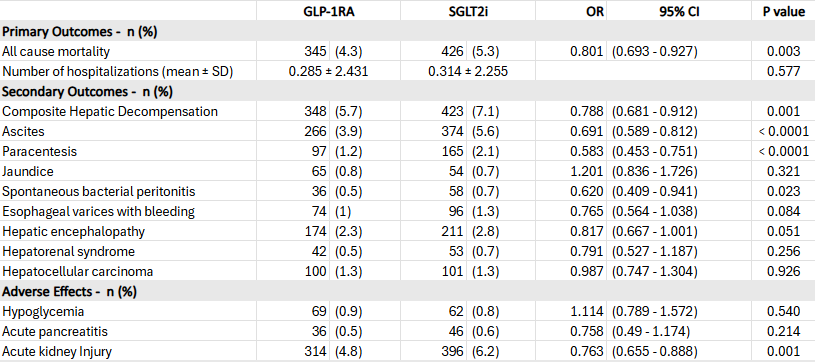Click the 95% CI header cell

coord(679,11)
